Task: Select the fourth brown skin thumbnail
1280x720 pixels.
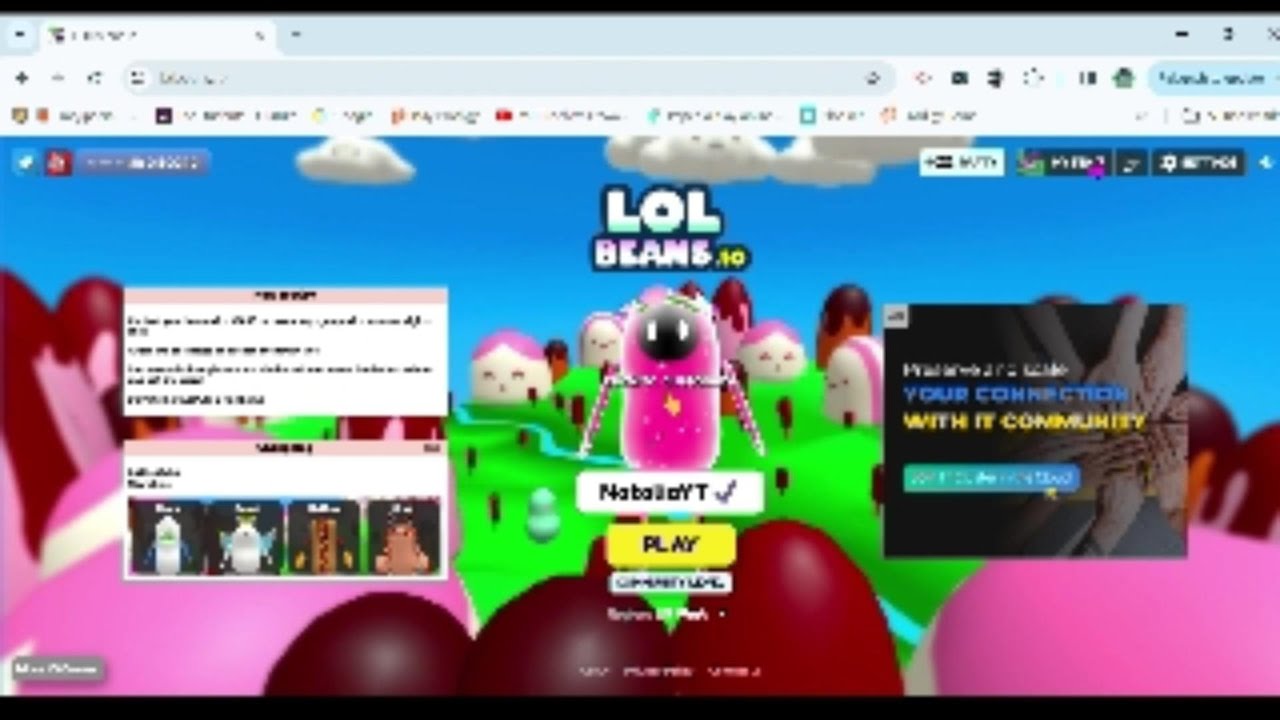Action: tap(403, 537)
